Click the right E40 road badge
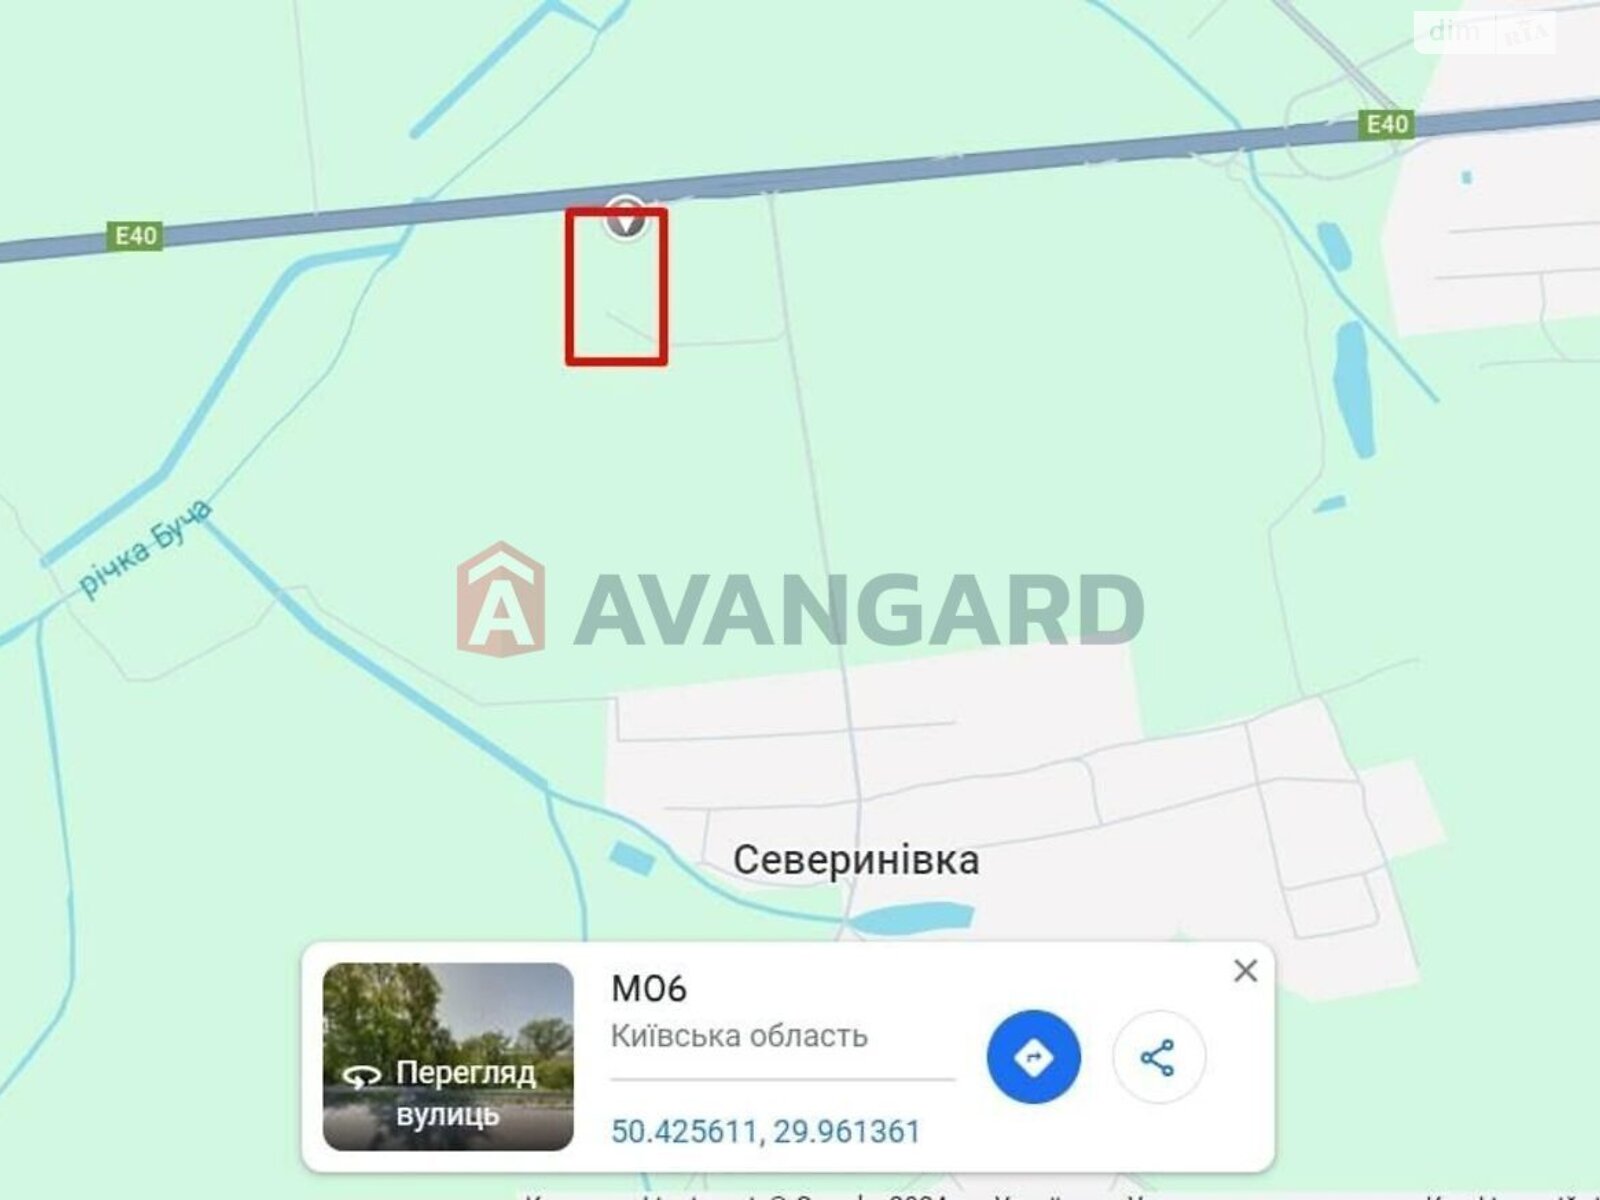 pyautogui.click(x=1387, y=124)
